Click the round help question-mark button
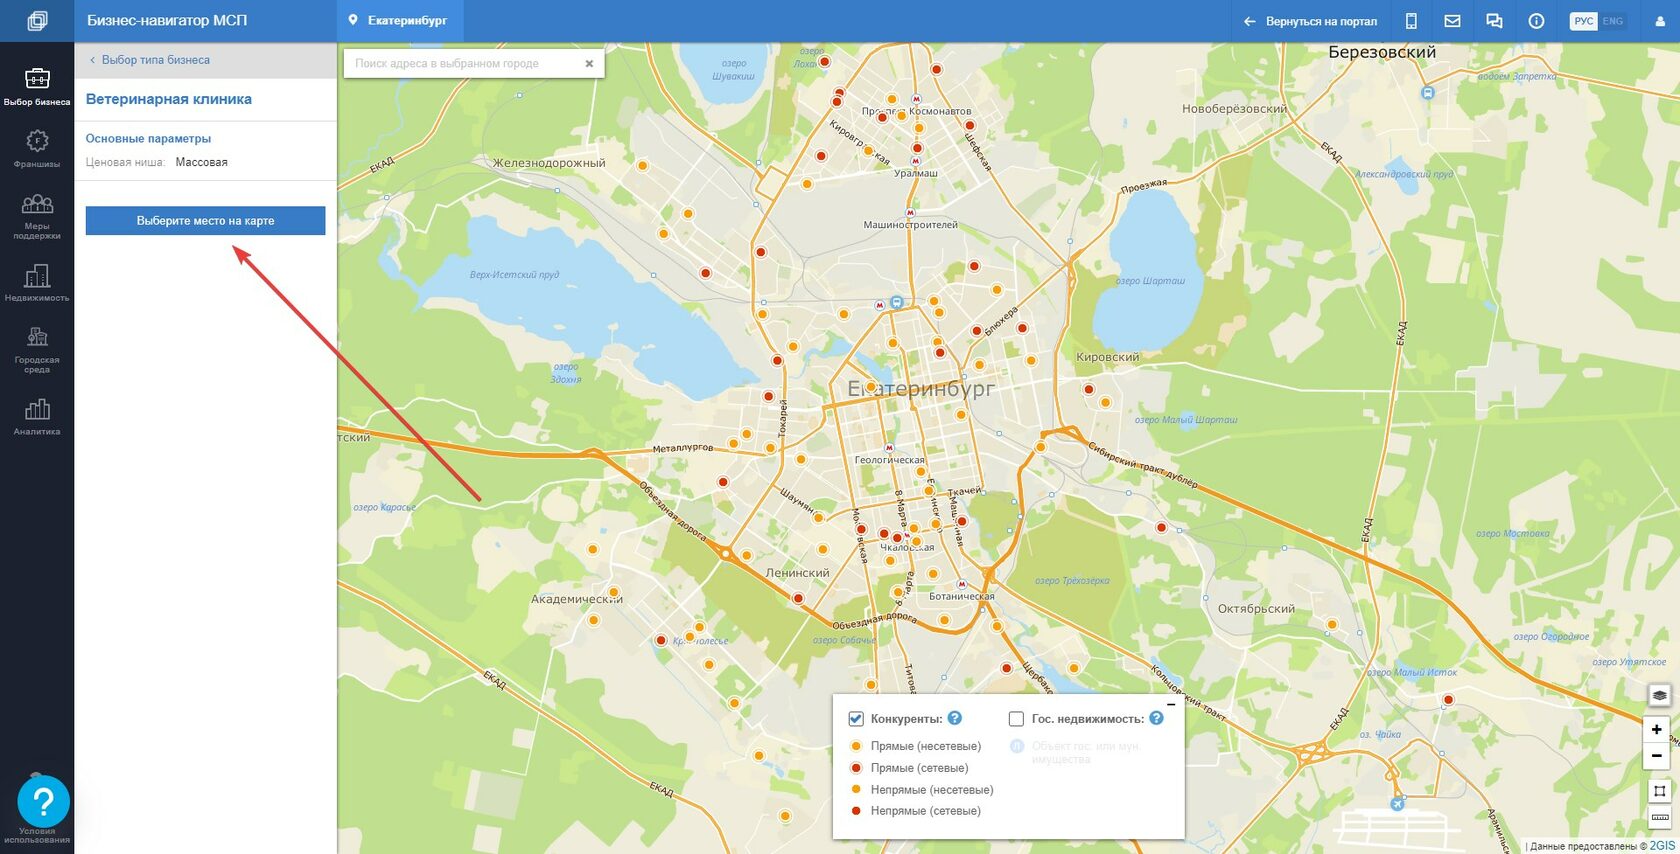 [x=43, y=801]
